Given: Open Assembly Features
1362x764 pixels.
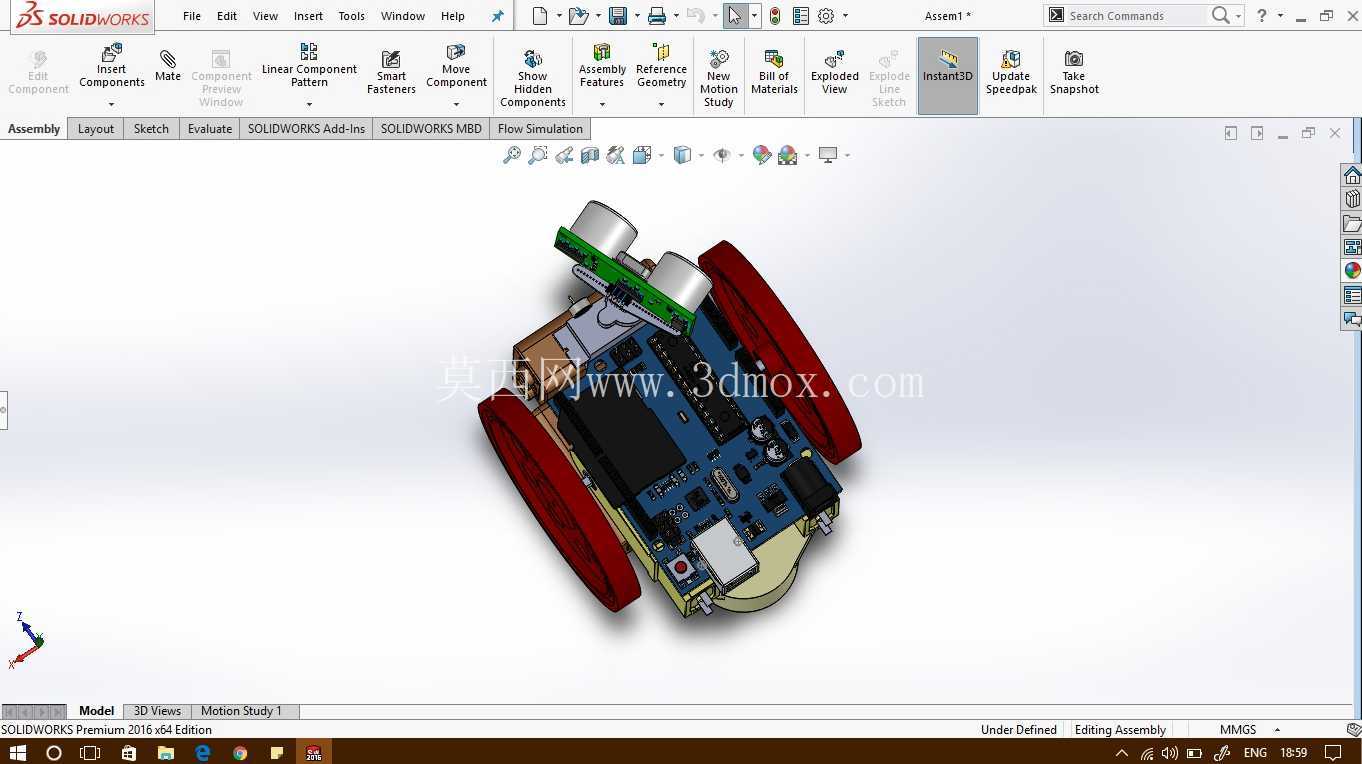Looking at the screenshot, I should point(602,66).
